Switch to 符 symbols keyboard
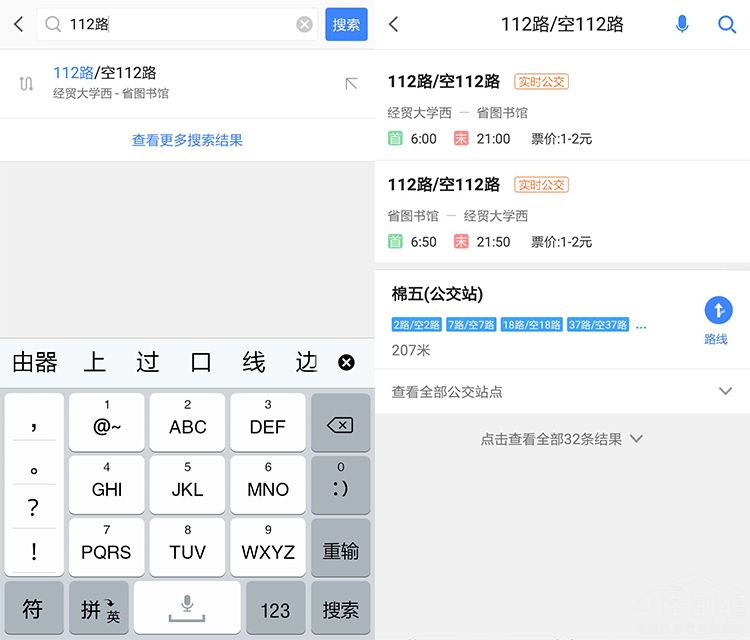The height and width of the screenshot is (640, 750). (x=33, y=608)
